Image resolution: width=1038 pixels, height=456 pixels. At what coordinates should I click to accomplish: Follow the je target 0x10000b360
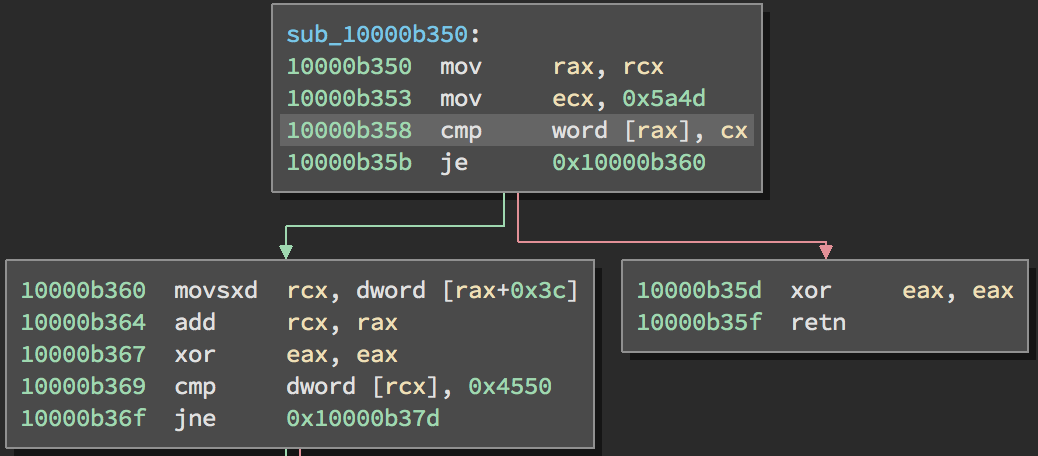pos(628,163)
